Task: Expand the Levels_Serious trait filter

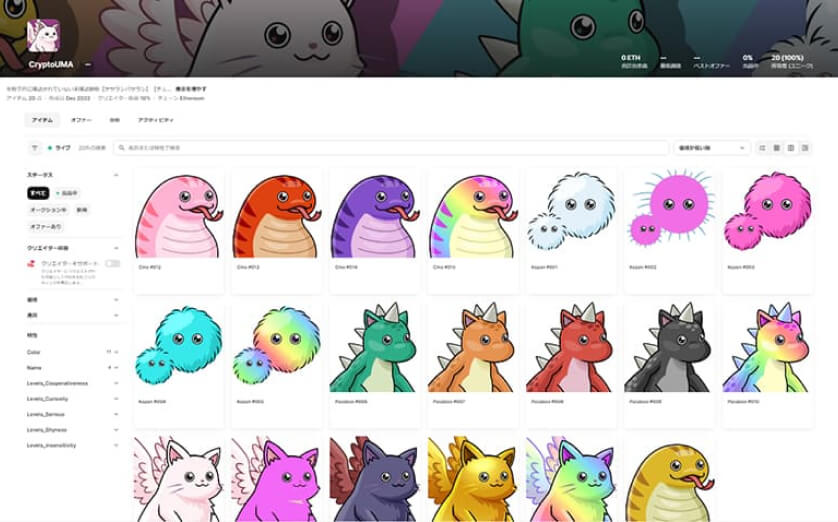Action: pos(73,414)
